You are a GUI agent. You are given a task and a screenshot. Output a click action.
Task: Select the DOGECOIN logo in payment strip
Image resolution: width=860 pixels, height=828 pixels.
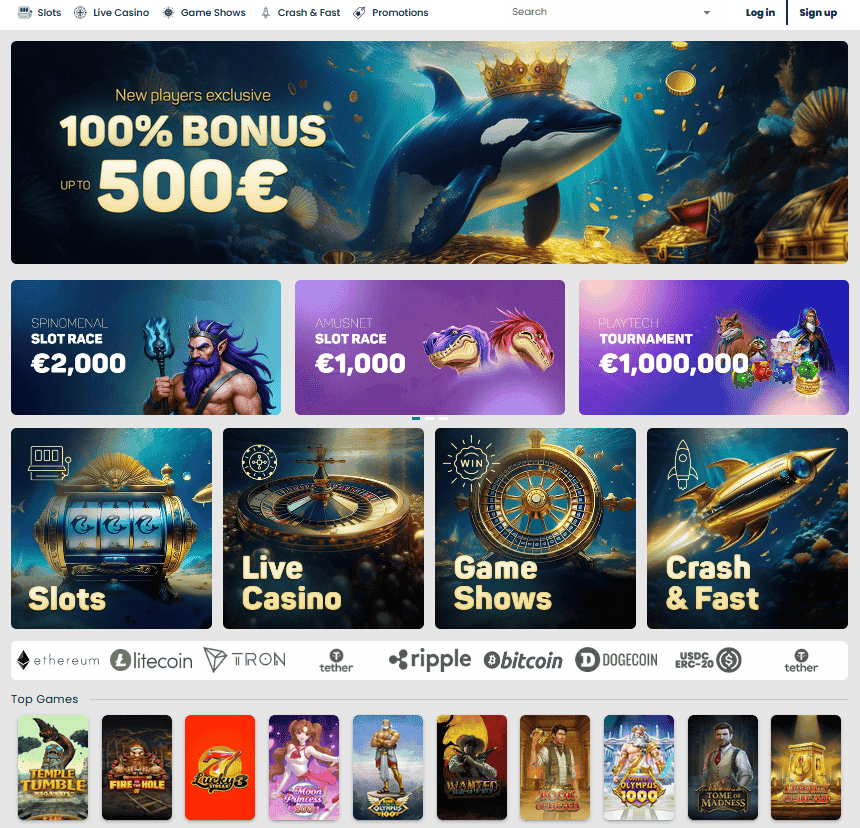coord(616,660)
